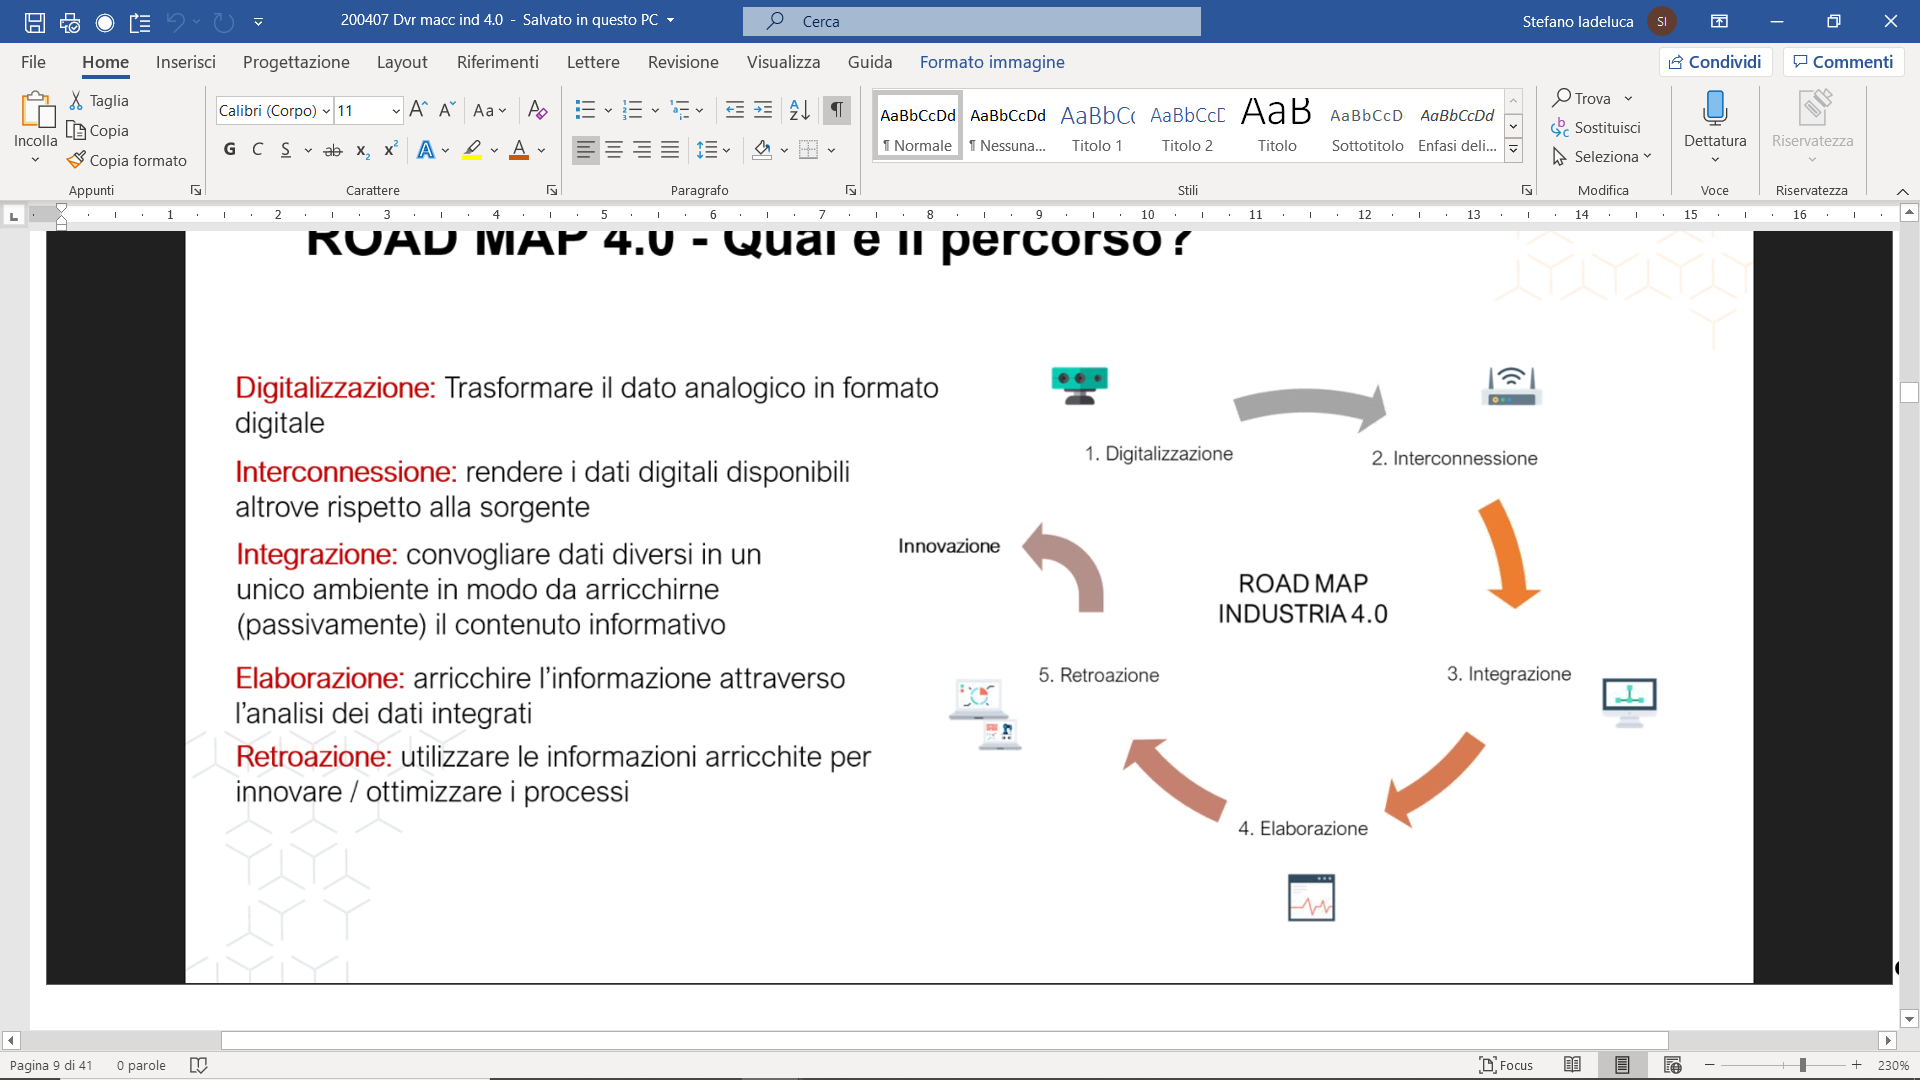Click the Format Painter icon (Copia formato)
The width and height of the screenshot is (1920, 1080).
point(76,160)
